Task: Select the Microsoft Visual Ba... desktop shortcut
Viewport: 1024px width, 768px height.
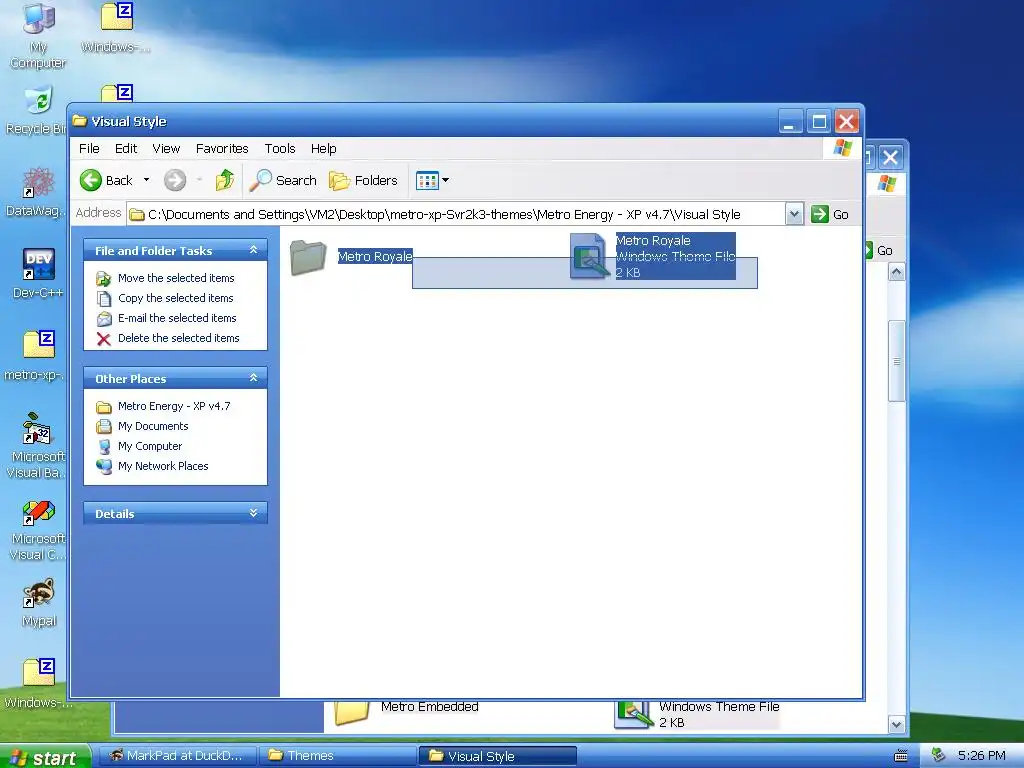Action: pos(37,445)
